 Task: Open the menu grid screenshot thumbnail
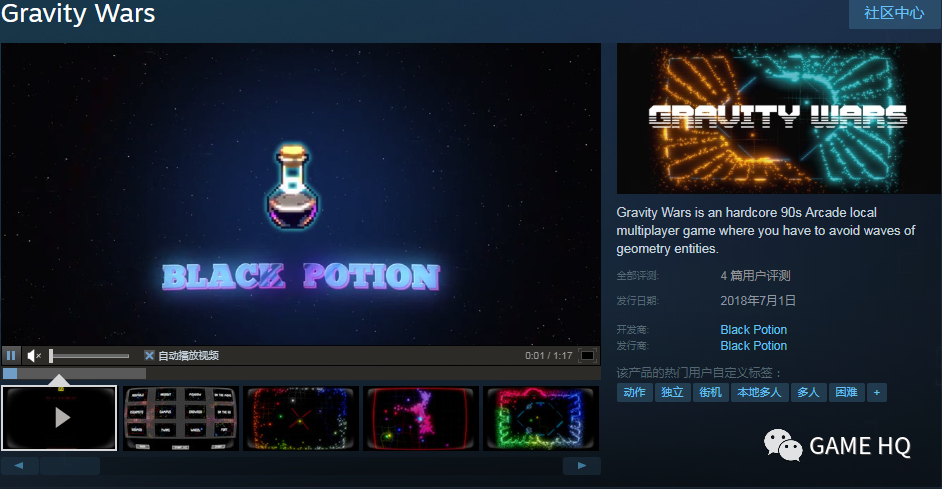coord(180,418)
